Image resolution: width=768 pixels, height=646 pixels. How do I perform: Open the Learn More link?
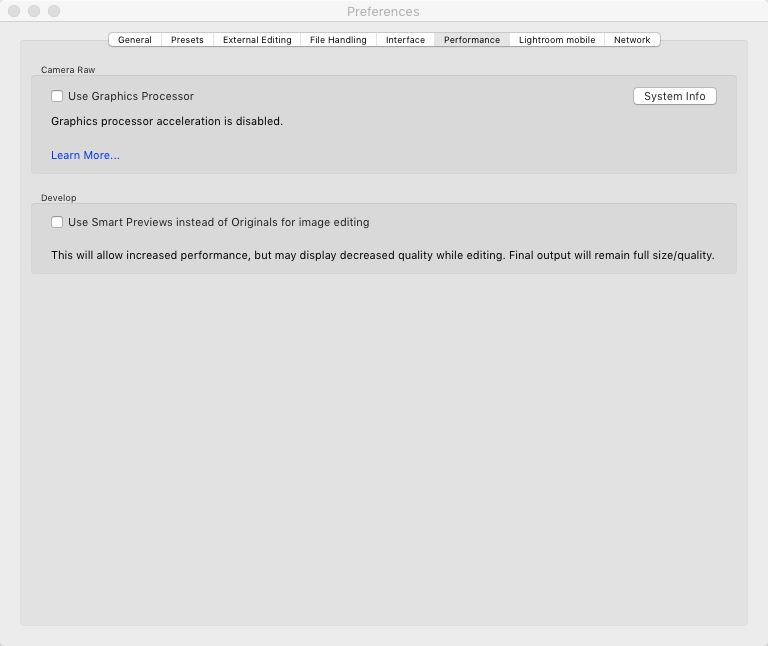pyautogui.click(x=85, y=155)
